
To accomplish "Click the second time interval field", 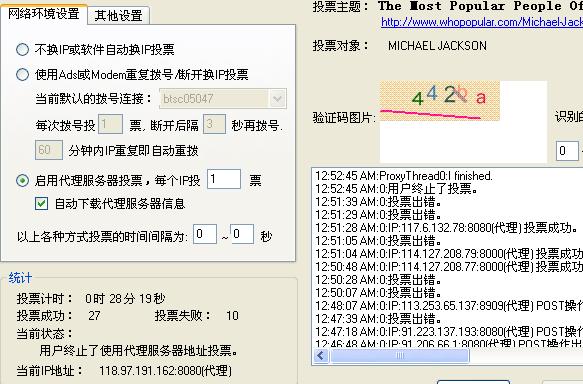I will click(x=242, y=234).
